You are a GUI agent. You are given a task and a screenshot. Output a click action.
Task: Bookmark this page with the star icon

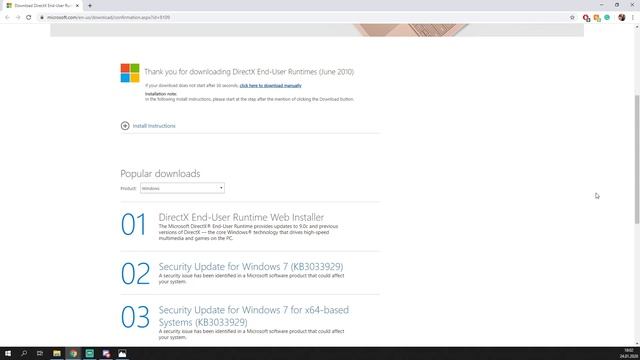[x=572, y=18]
